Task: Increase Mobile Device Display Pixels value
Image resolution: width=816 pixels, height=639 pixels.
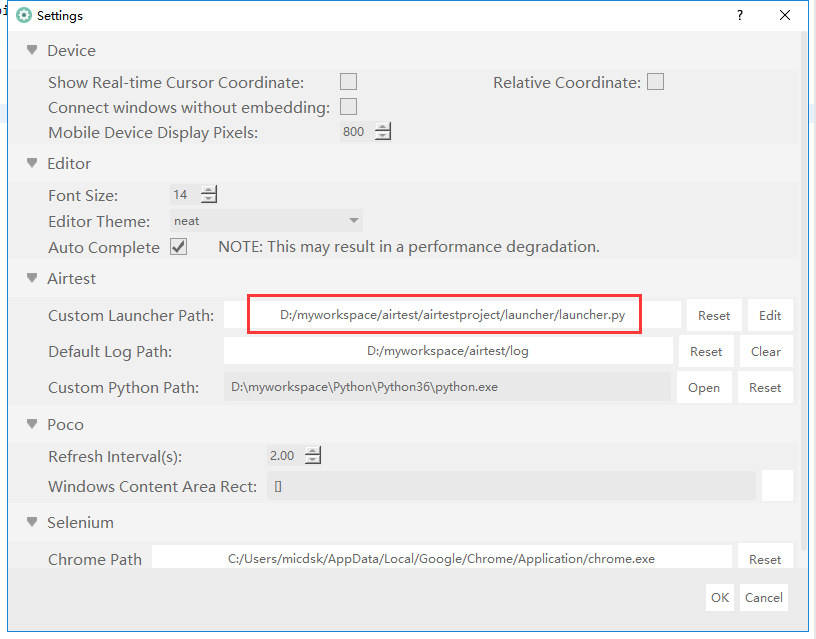Action: coord(383,127)
